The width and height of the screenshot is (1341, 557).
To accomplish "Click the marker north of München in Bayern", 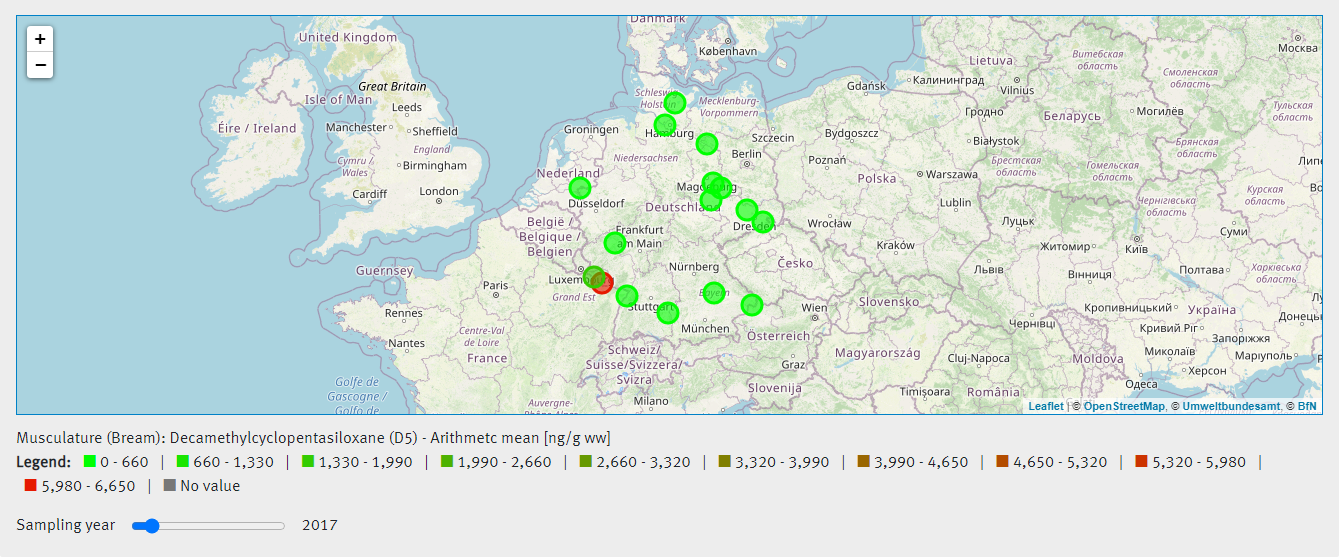I will point(713,293).
